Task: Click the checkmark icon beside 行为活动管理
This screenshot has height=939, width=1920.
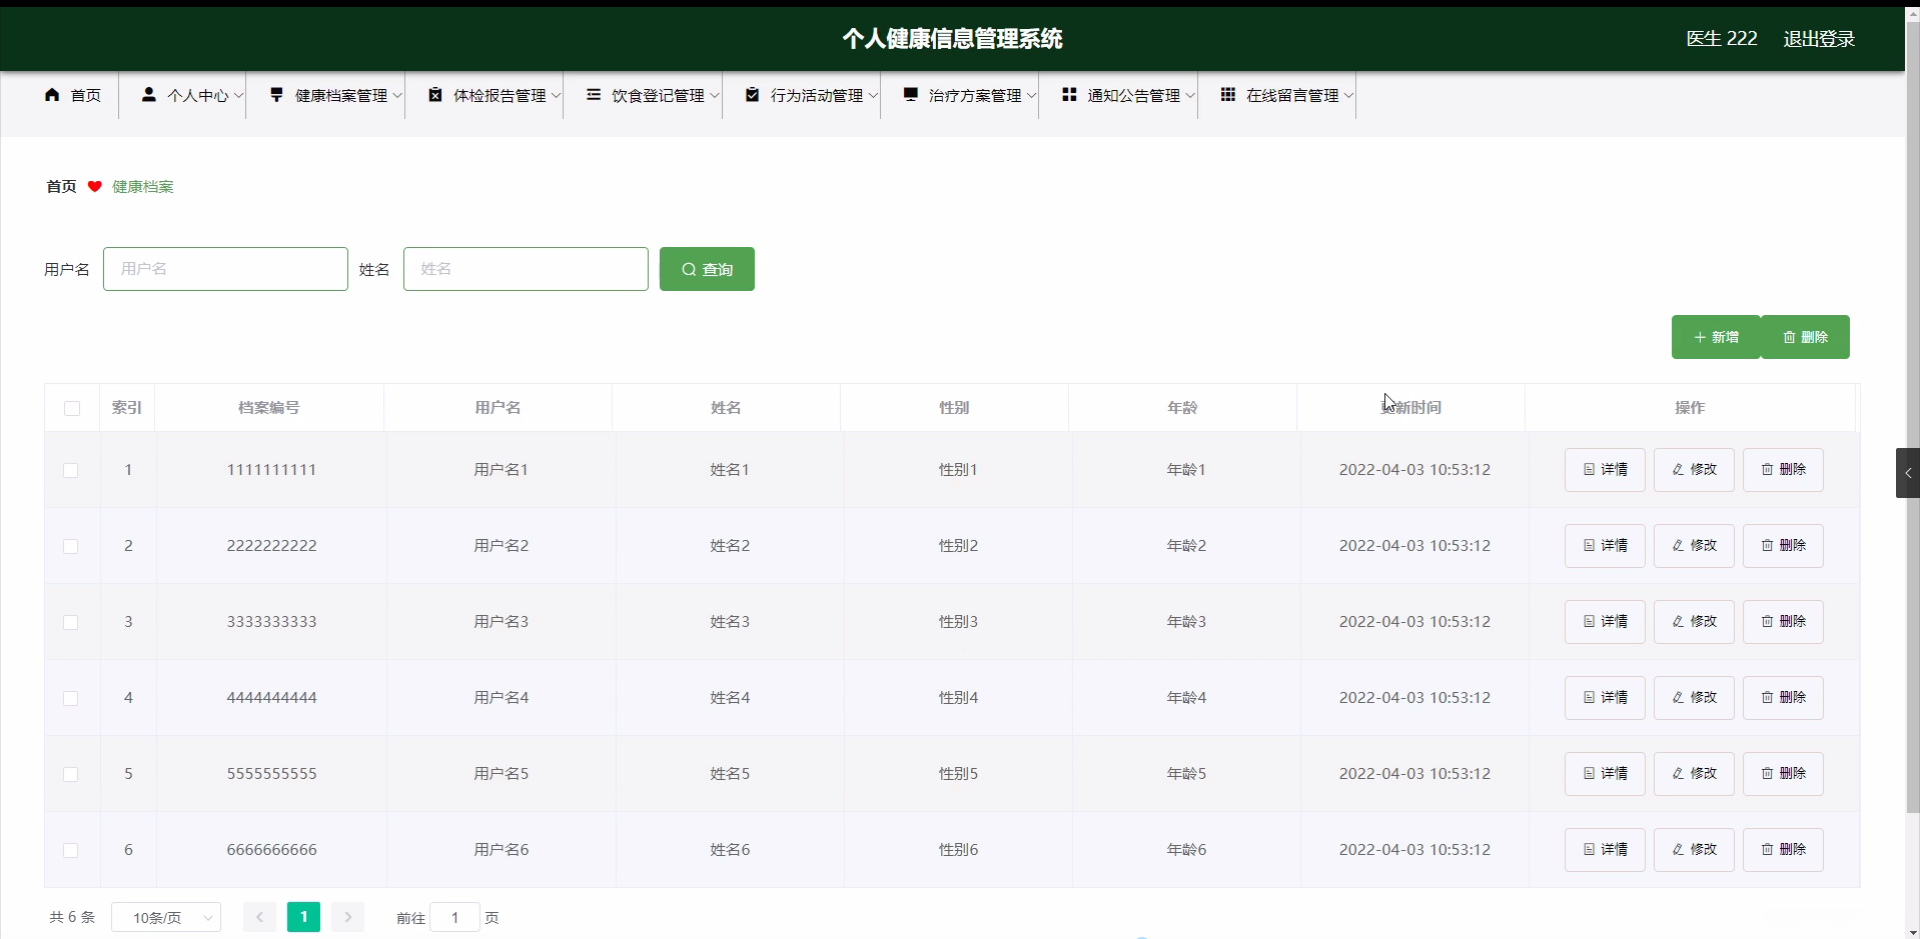Action: click(x=752, y=95)
